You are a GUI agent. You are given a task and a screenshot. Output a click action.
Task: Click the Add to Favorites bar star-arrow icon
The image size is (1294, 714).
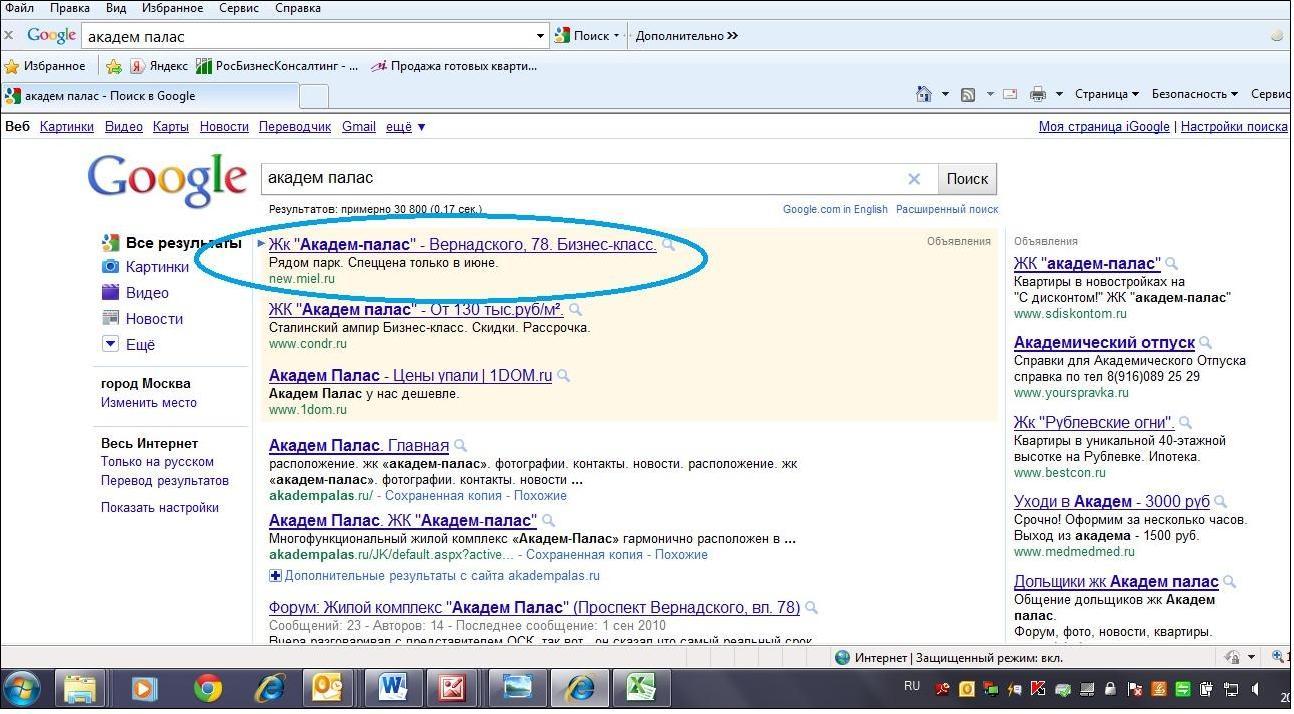pos(114,66)
